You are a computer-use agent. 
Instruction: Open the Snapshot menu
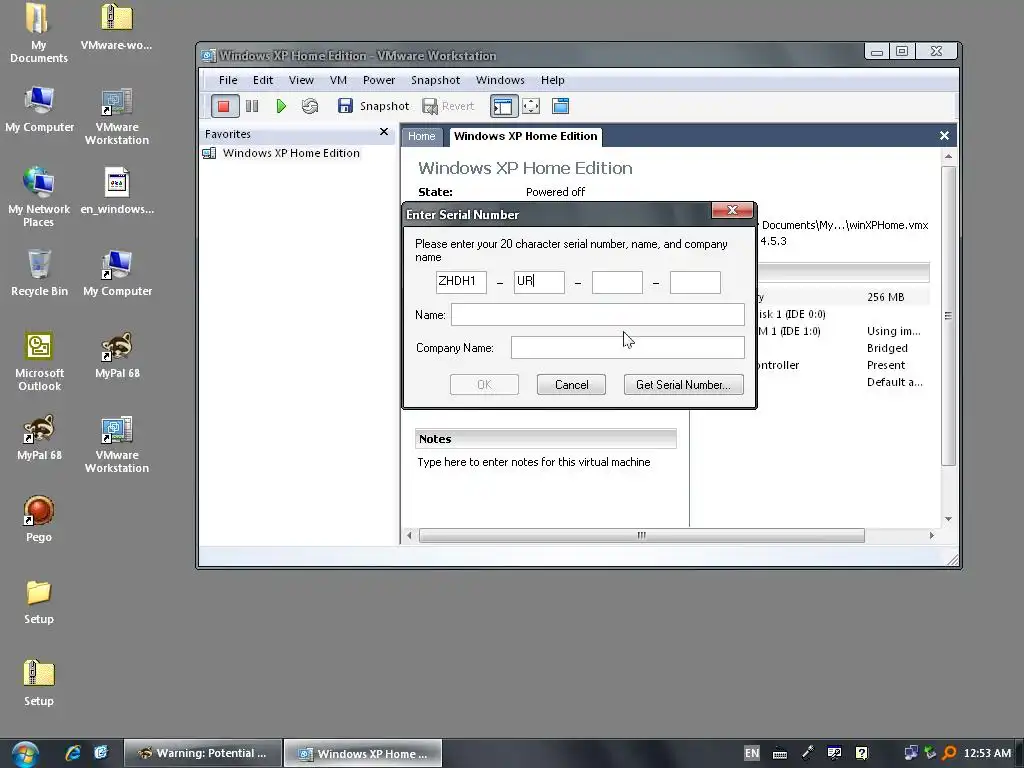[436, 80]
